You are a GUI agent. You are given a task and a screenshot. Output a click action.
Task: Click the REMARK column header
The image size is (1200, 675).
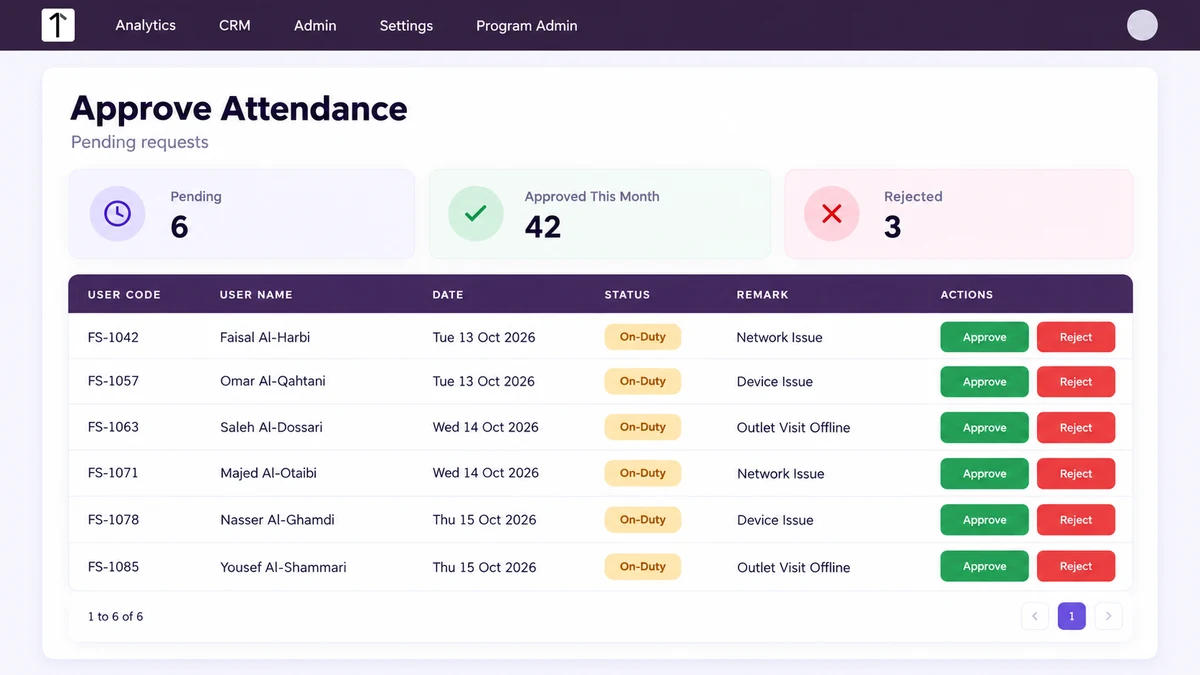[762, 295]
